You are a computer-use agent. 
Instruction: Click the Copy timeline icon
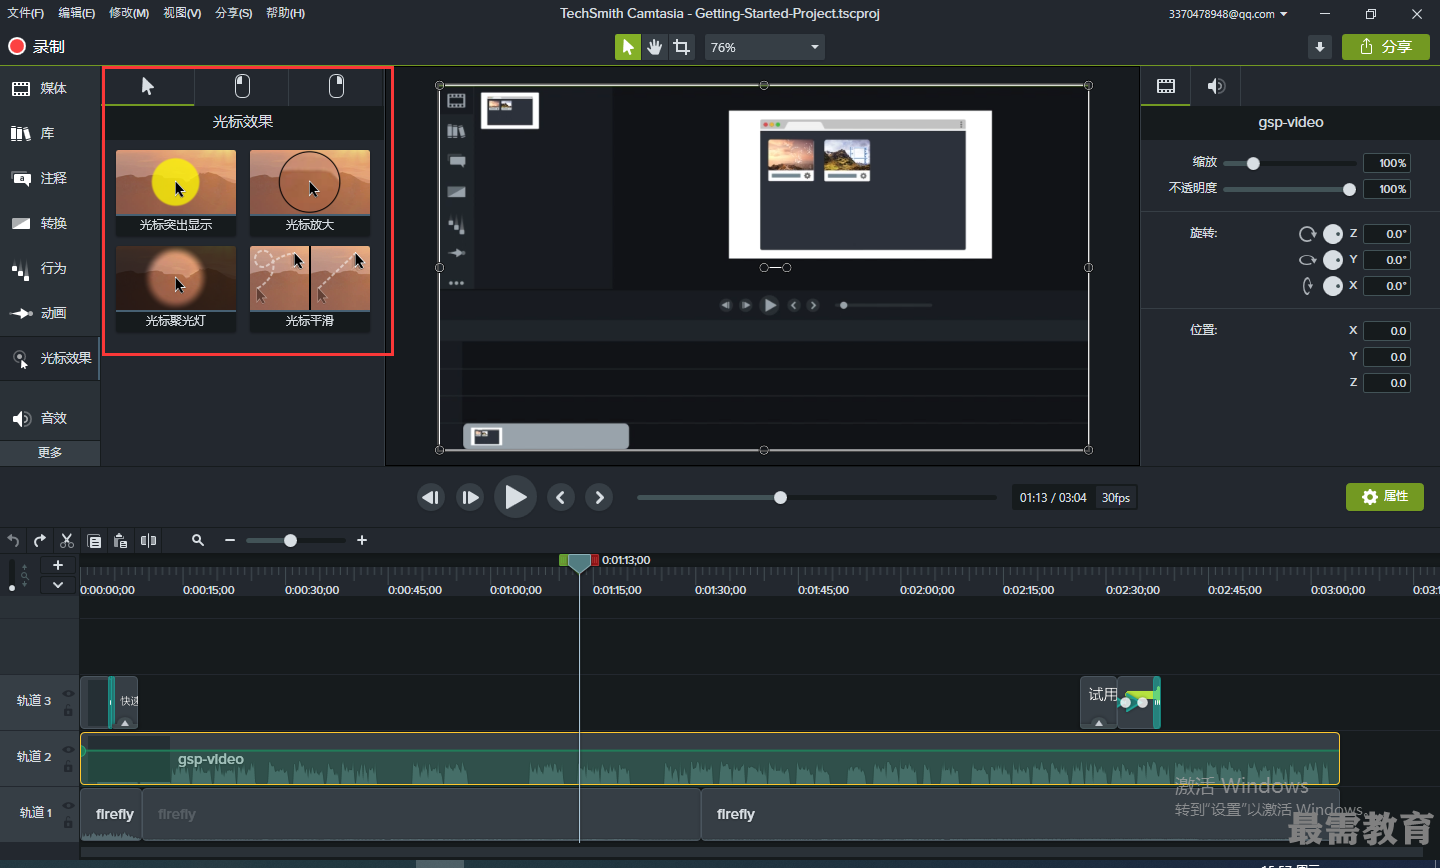point(94,541)
